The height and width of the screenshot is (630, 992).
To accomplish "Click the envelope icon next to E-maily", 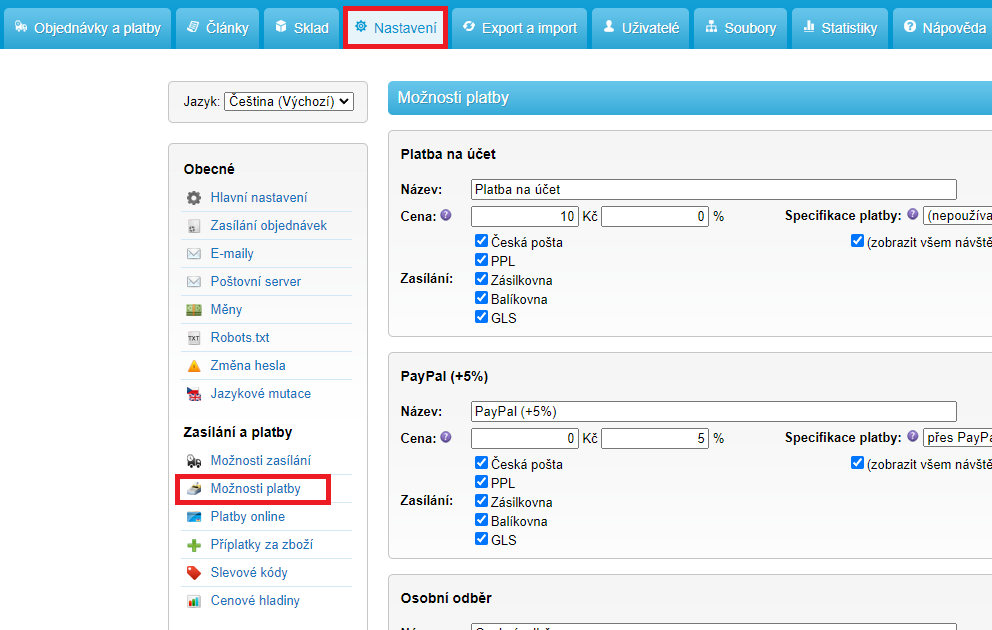I will click(x=194, y=254).
